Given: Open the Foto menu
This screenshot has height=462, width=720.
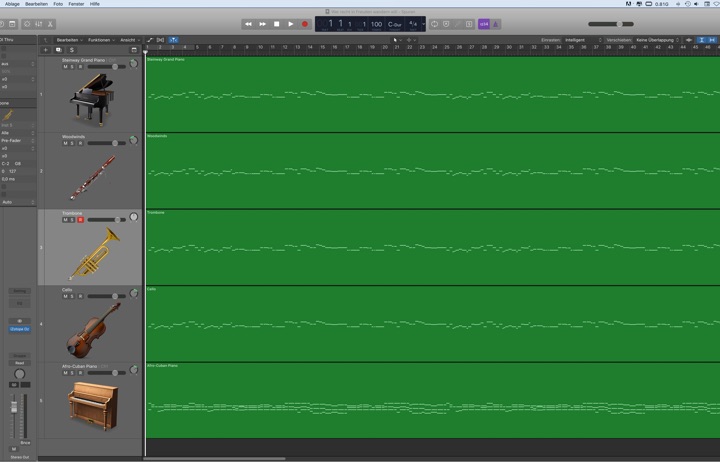Looking at the screenshot, I should pyautogui.click(x=58, y=4).
